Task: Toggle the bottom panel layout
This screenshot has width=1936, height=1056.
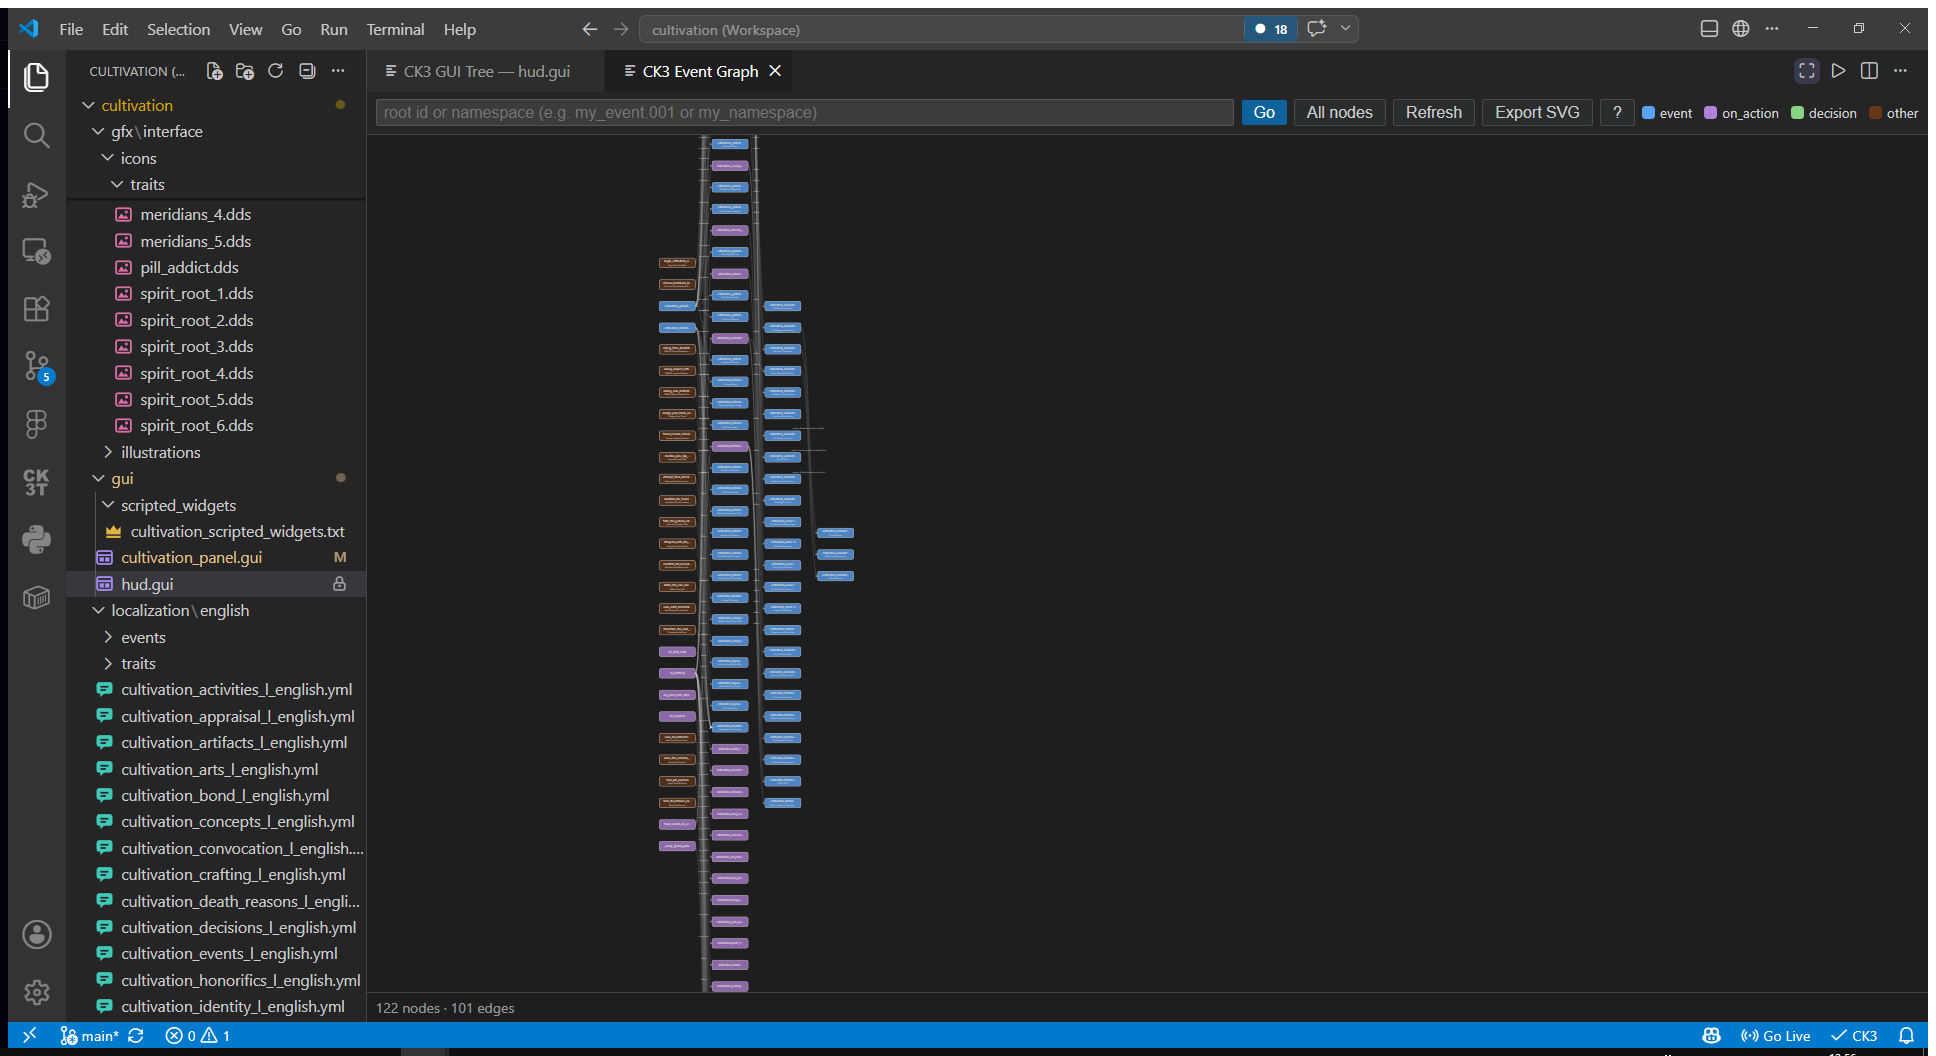Action: coord(1709,29)
